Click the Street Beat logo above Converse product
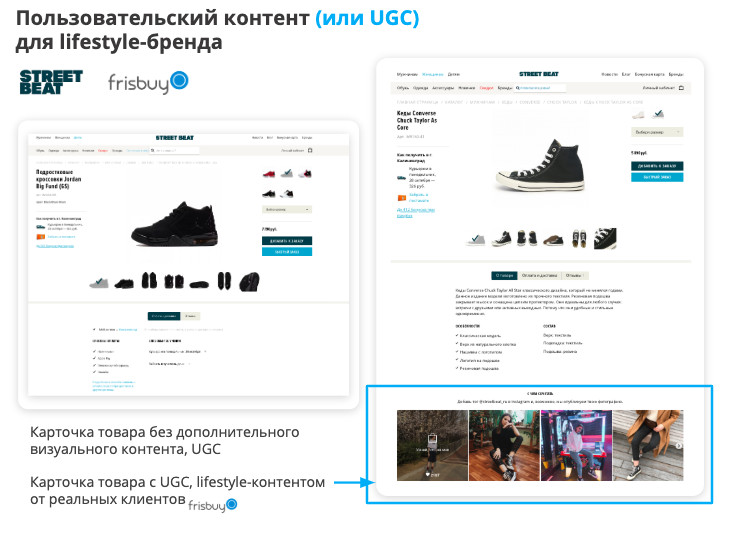The width and height of the screenshot is (744, 533). [x=539, y=74]
